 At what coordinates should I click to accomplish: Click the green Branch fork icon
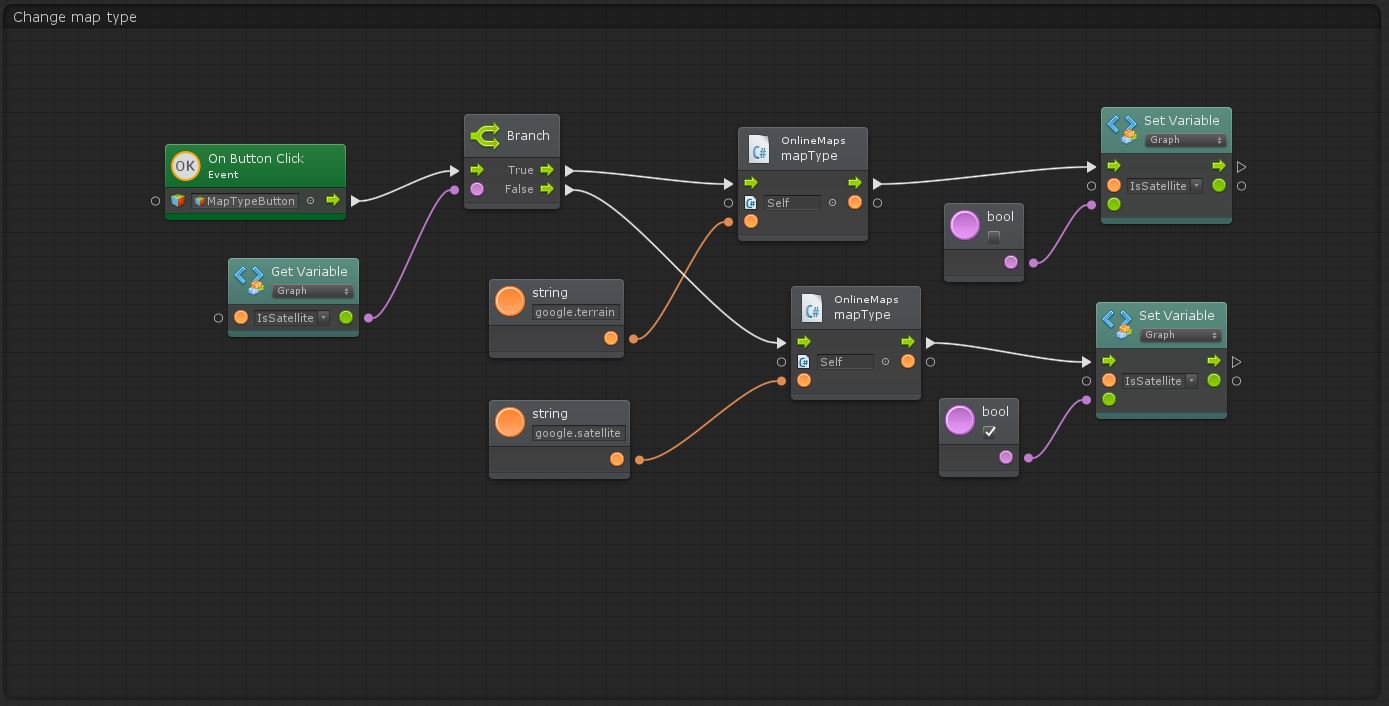(485, 135)
